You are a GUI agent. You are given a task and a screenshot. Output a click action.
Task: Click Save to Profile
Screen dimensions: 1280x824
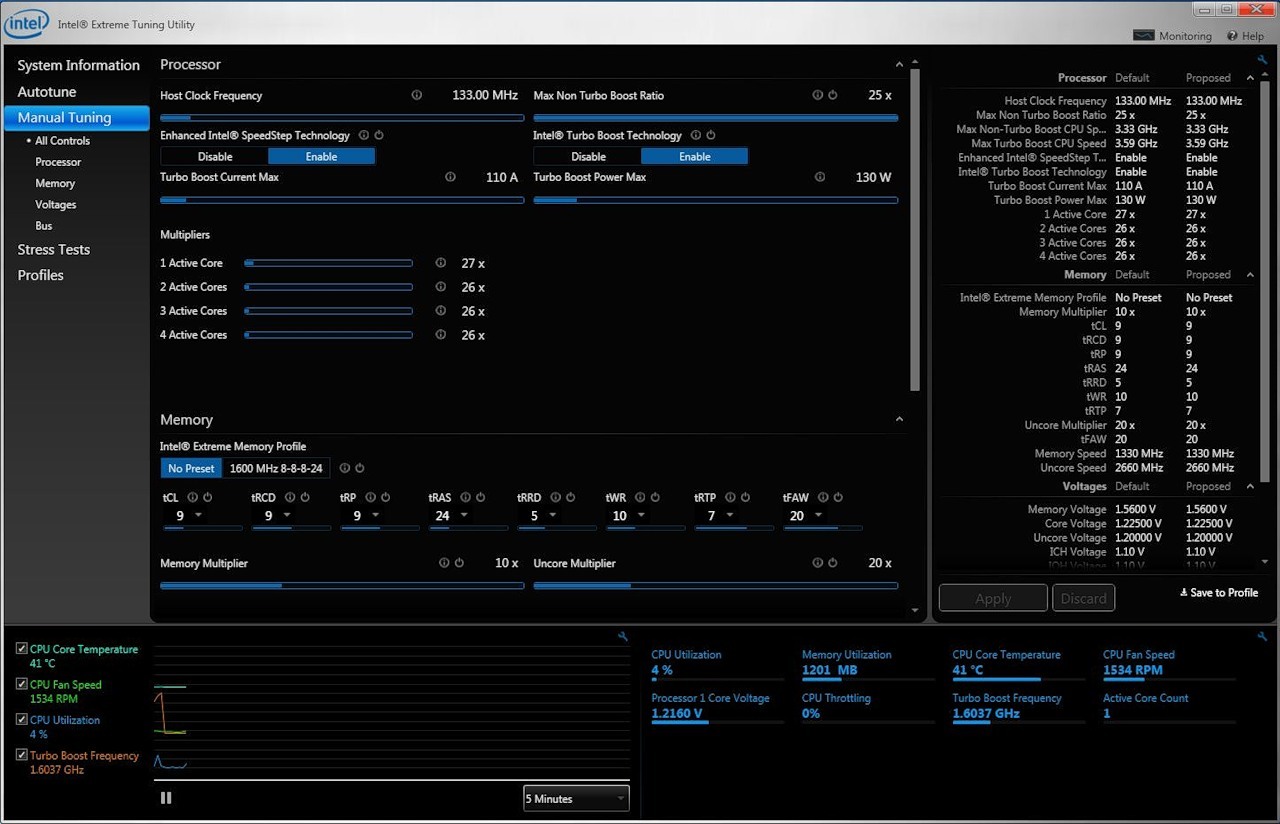(x=1219, y=593)
